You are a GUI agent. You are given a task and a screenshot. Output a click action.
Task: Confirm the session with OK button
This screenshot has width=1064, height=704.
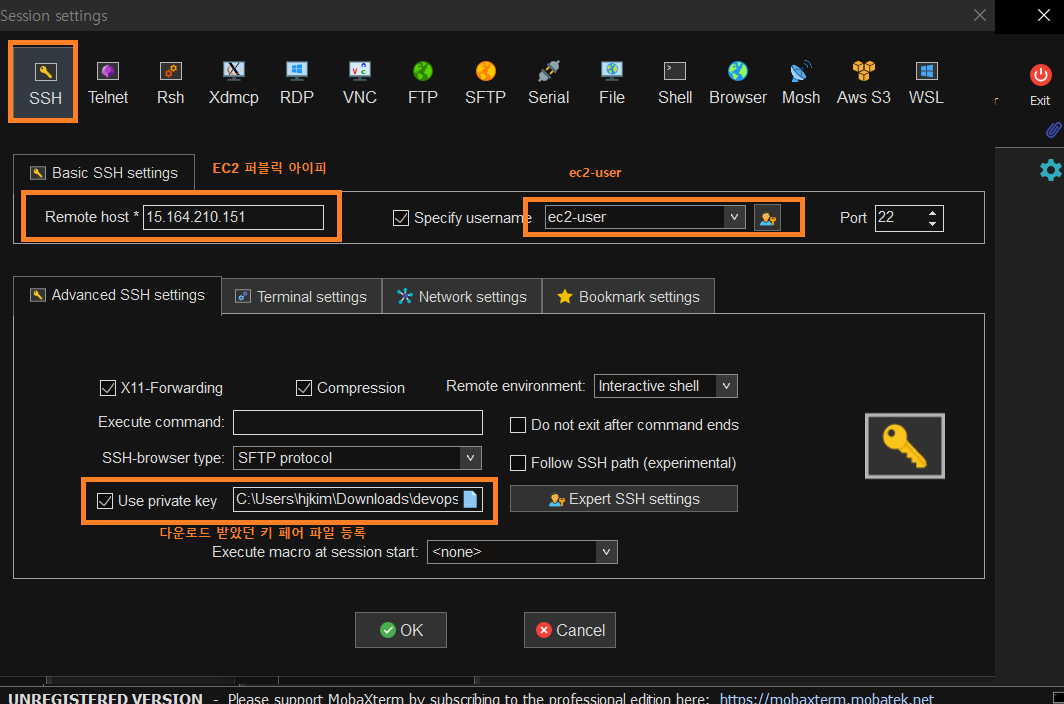tap(401, 630)
